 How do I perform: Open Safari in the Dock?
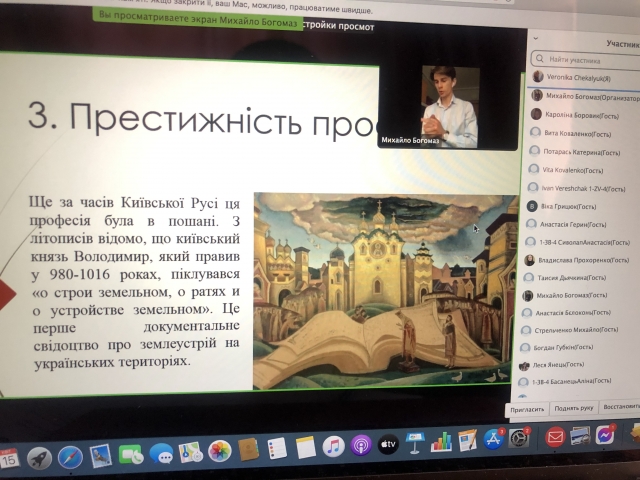click(x=70, y=457)
